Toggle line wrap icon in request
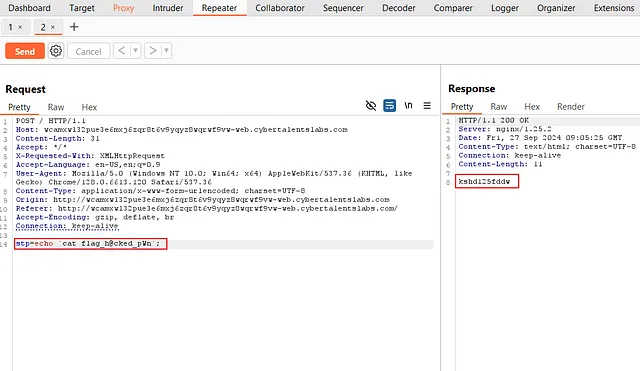 click(x=389, y=106)
